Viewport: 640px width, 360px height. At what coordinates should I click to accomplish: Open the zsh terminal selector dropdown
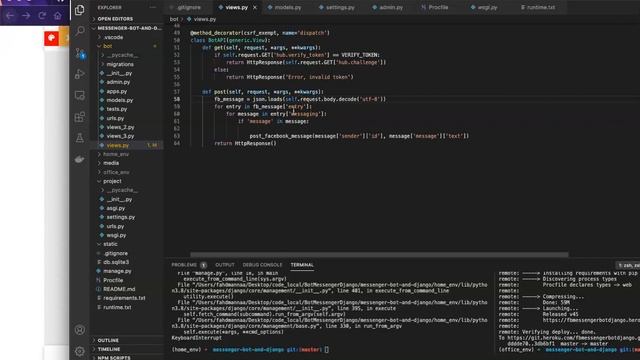coord(629,265)
